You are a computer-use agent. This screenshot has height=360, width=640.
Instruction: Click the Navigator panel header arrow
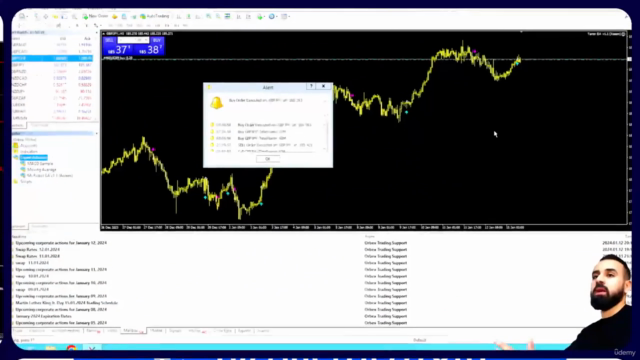coord(97,133)
